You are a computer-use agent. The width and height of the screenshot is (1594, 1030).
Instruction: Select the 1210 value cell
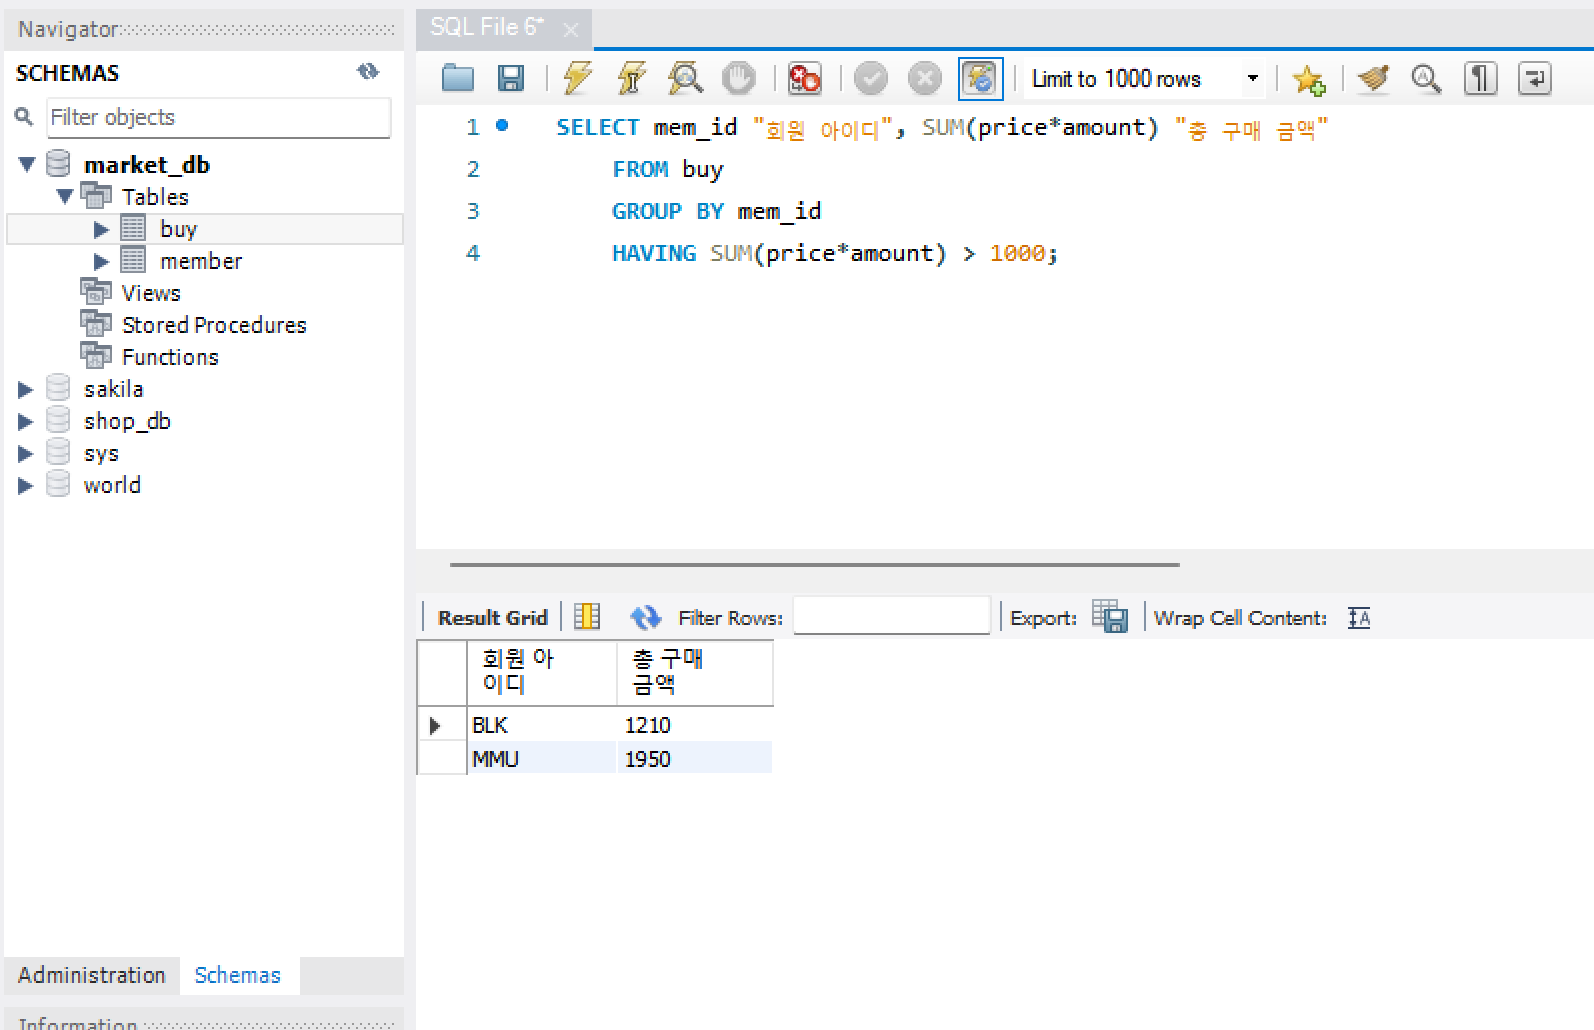695,725
